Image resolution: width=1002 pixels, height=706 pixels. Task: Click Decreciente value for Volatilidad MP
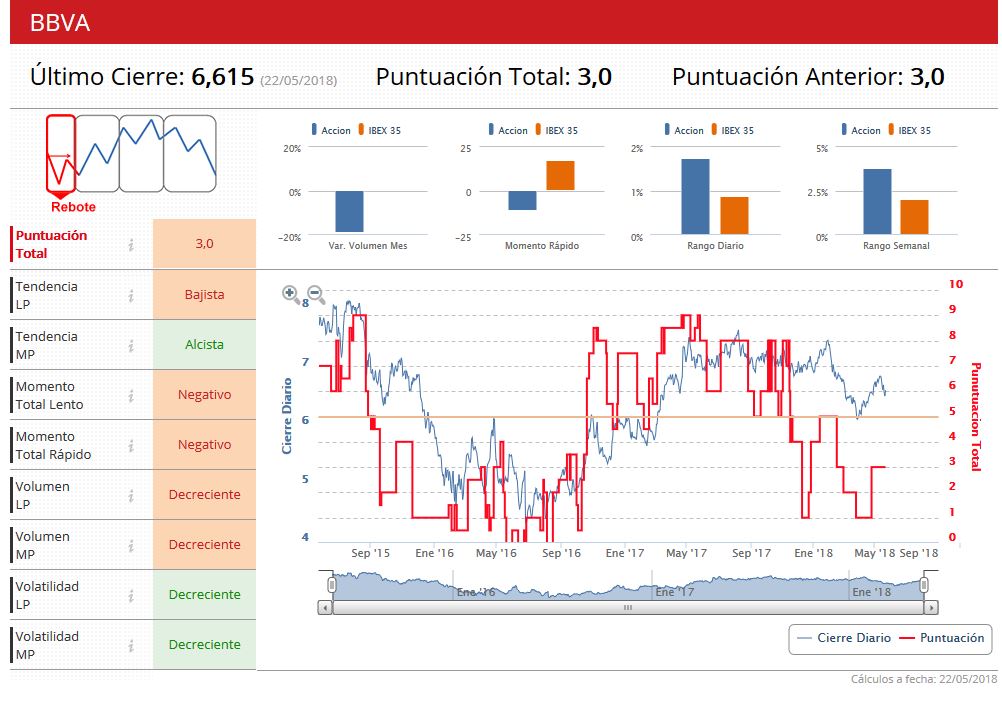pyautogui.click(x=204, y=644)
